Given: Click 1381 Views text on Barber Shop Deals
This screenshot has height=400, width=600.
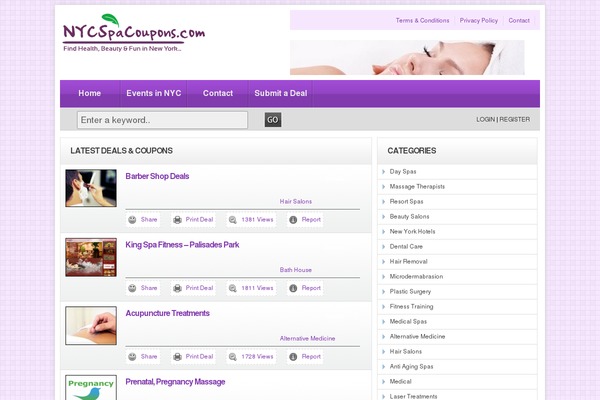Looking at the screenshot, I should point(257,220).
